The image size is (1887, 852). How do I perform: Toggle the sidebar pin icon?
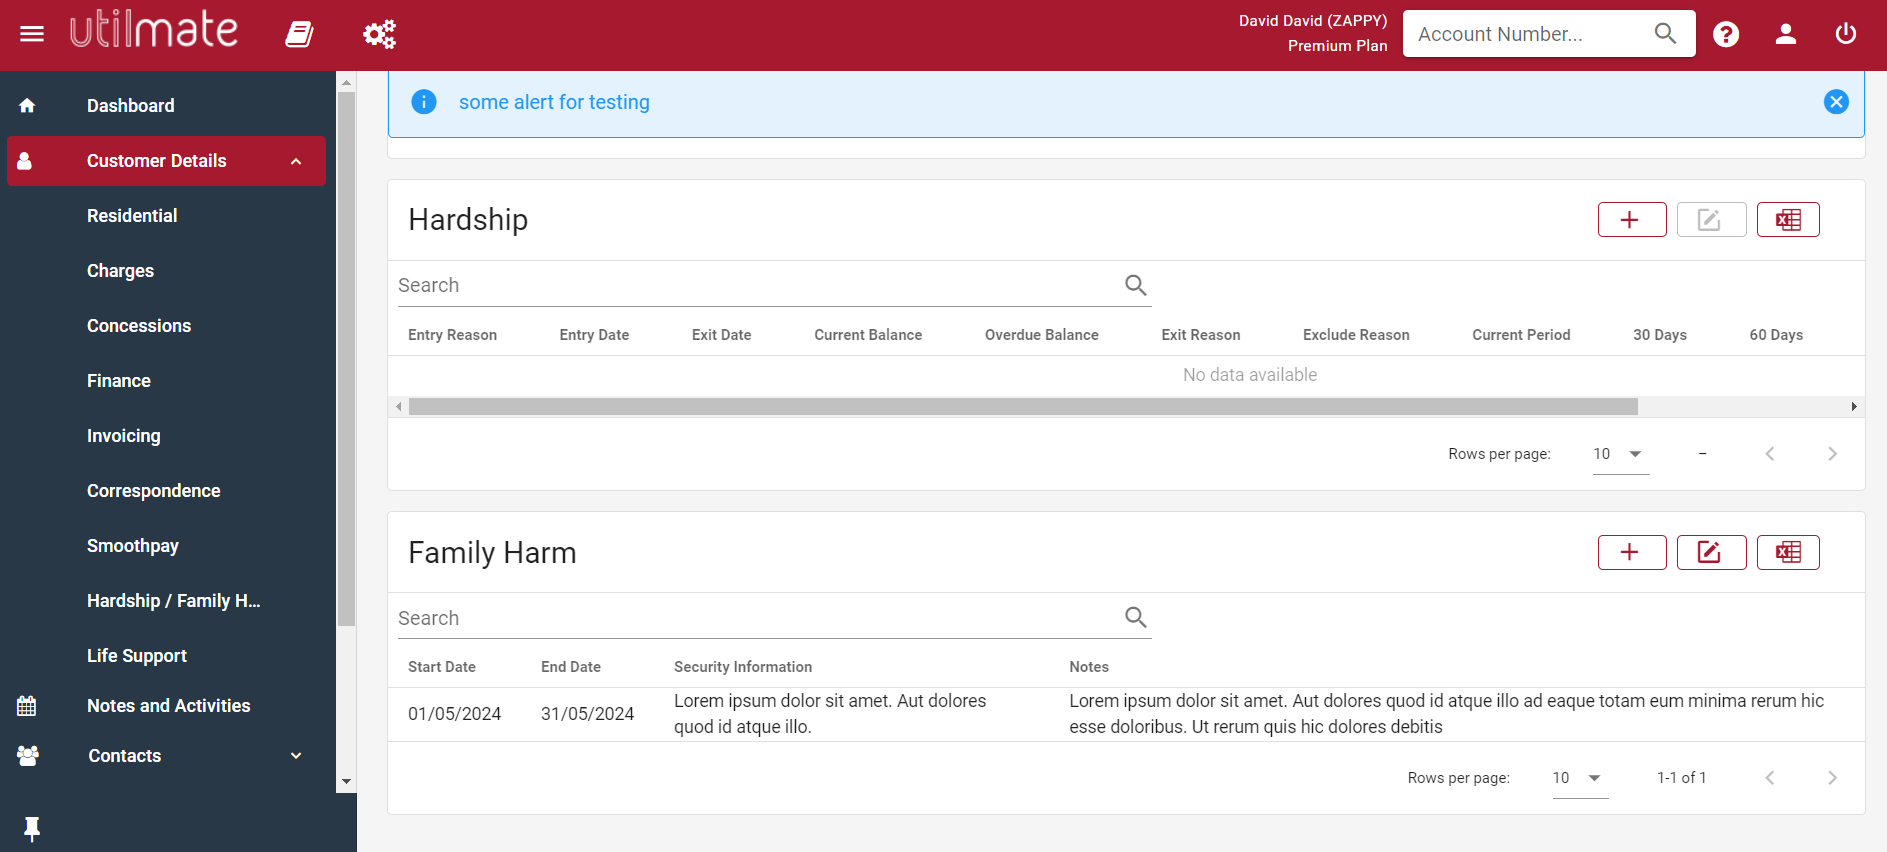click(32, 828)
